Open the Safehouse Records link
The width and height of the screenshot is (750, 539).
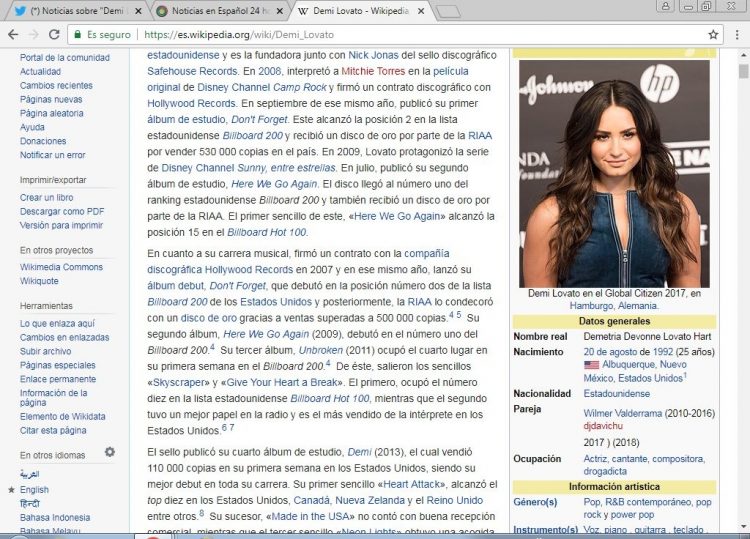(192, 71)
